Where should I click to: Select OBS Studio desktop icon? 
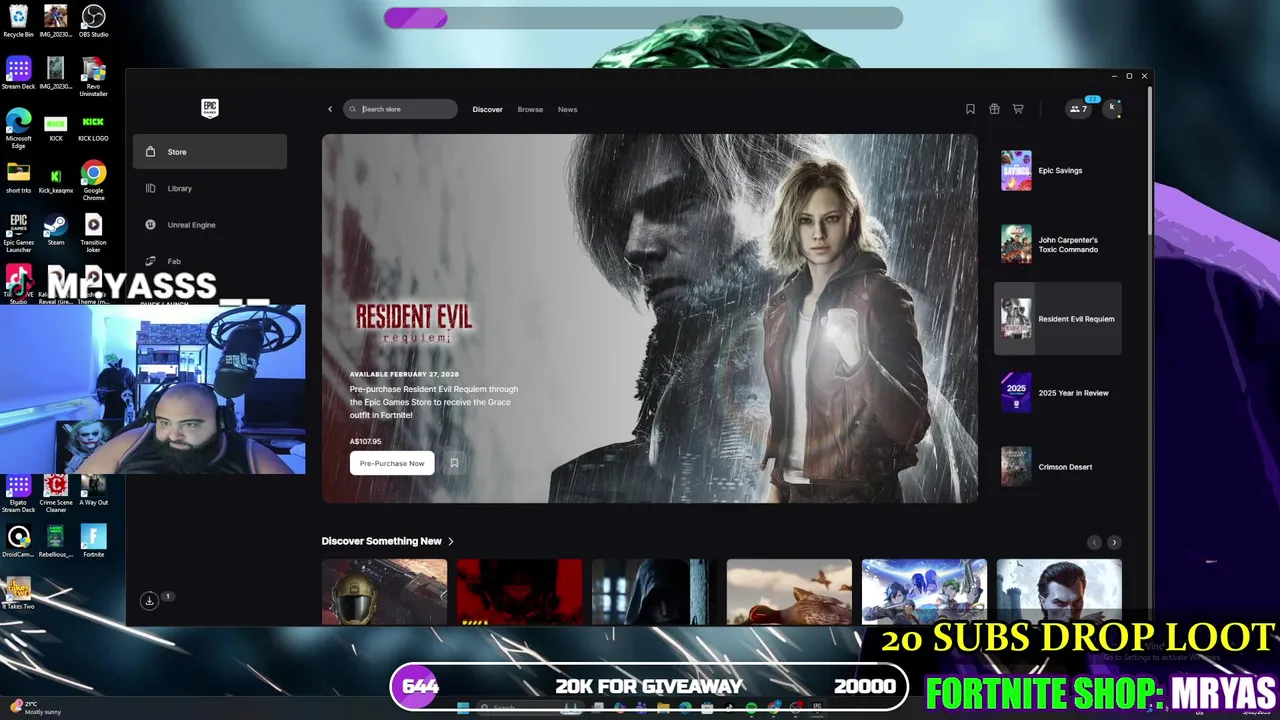pos(93,20)
